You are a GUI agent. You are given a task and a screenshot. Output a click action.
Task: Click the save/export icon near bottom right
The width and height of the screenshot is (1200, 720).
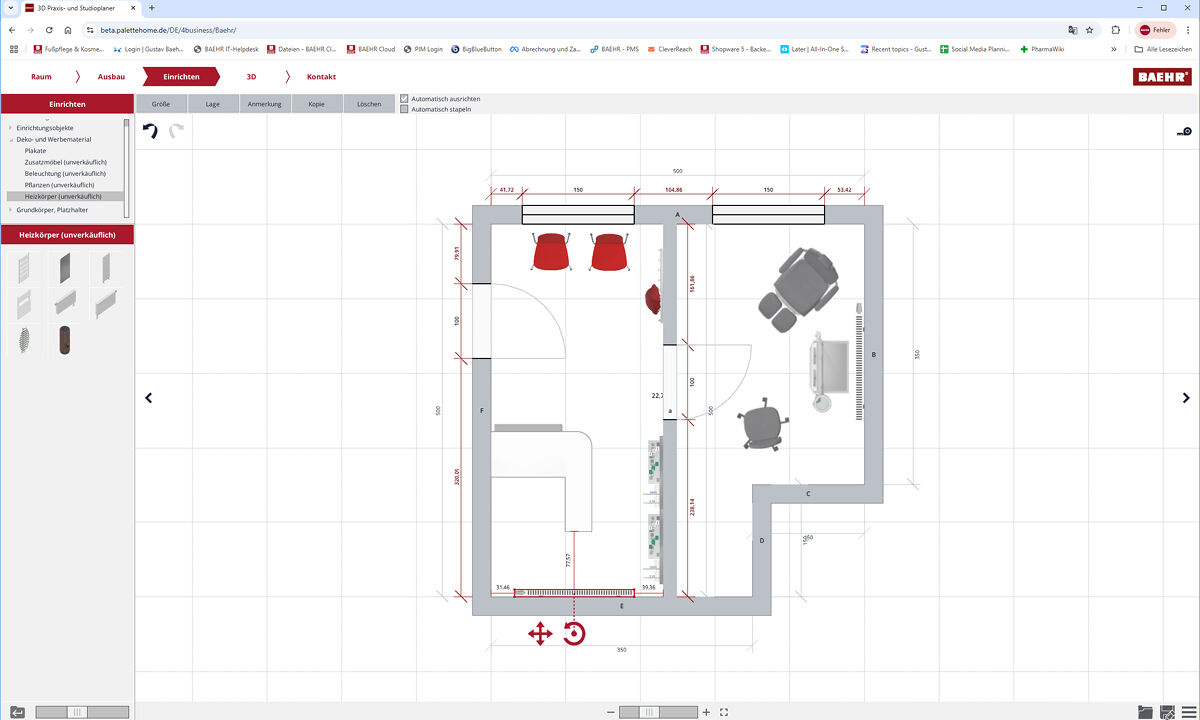(x=1167, y=712)
